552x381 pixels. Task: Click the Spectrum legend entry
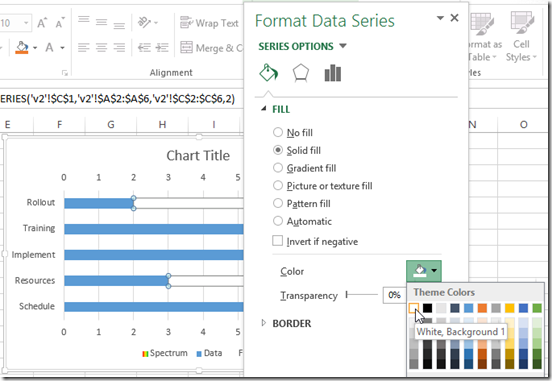164,353
